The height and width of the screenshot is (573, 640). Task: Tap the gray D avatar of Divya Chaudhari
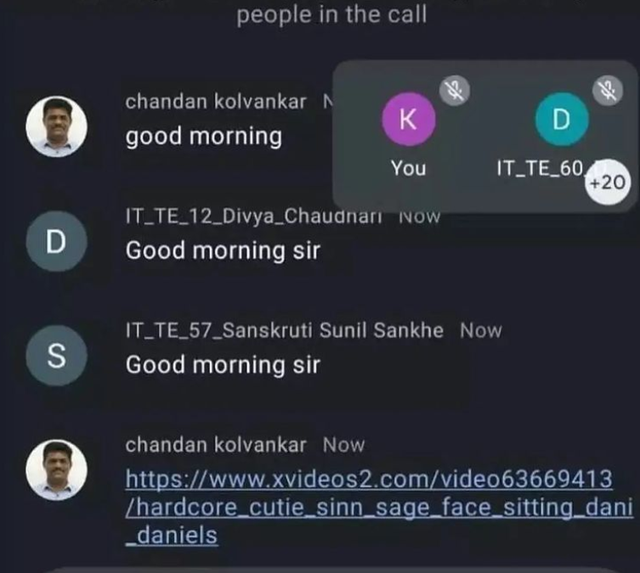click(x=56, y=241)
